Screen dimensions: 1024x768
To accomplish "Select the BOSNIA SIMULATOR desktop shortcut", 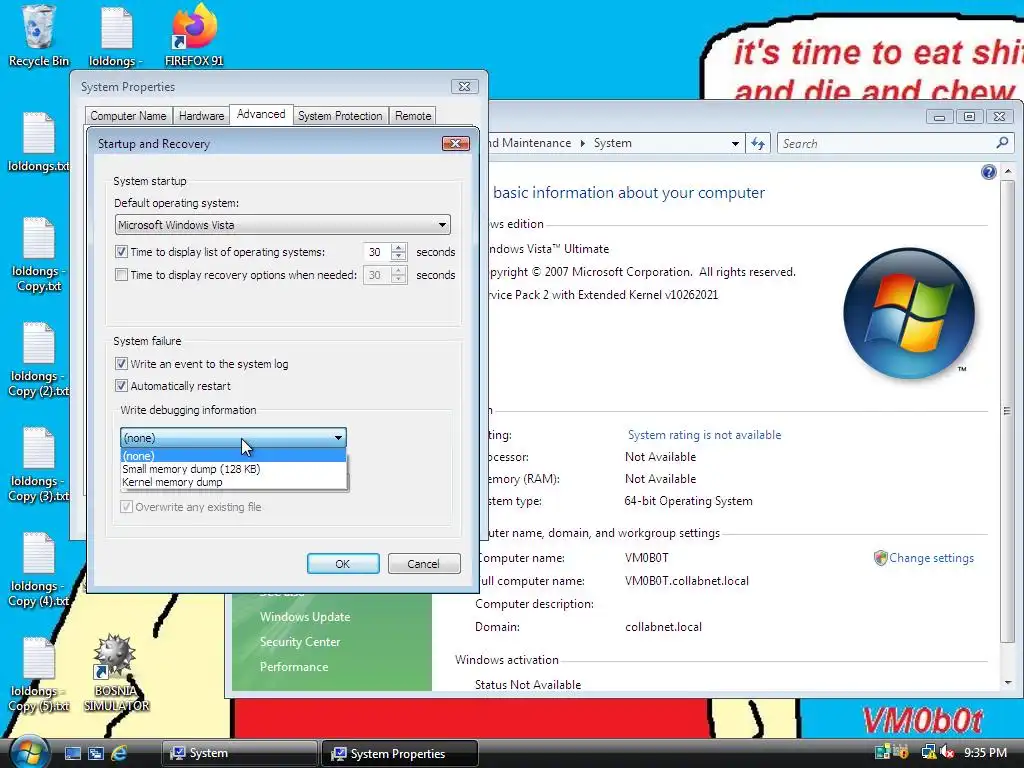I will click(x=116, y=673).
